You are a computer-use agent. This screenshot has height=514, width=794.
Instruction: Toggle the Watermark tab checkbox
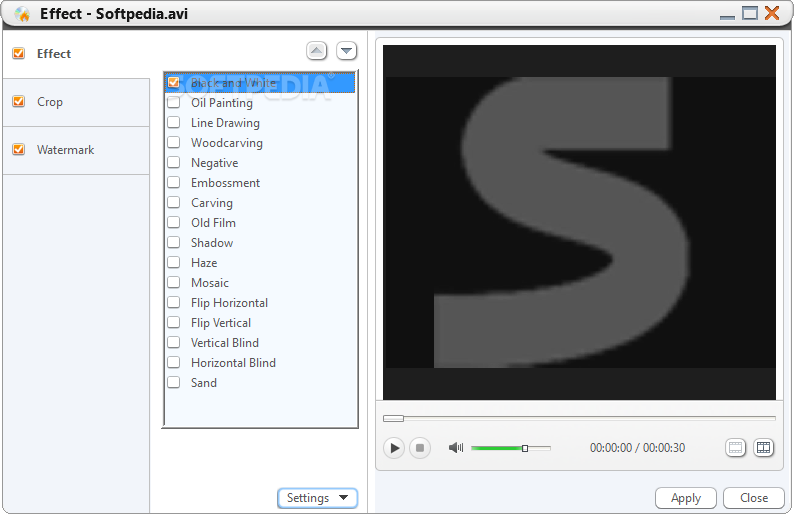[x=19, y=149]
